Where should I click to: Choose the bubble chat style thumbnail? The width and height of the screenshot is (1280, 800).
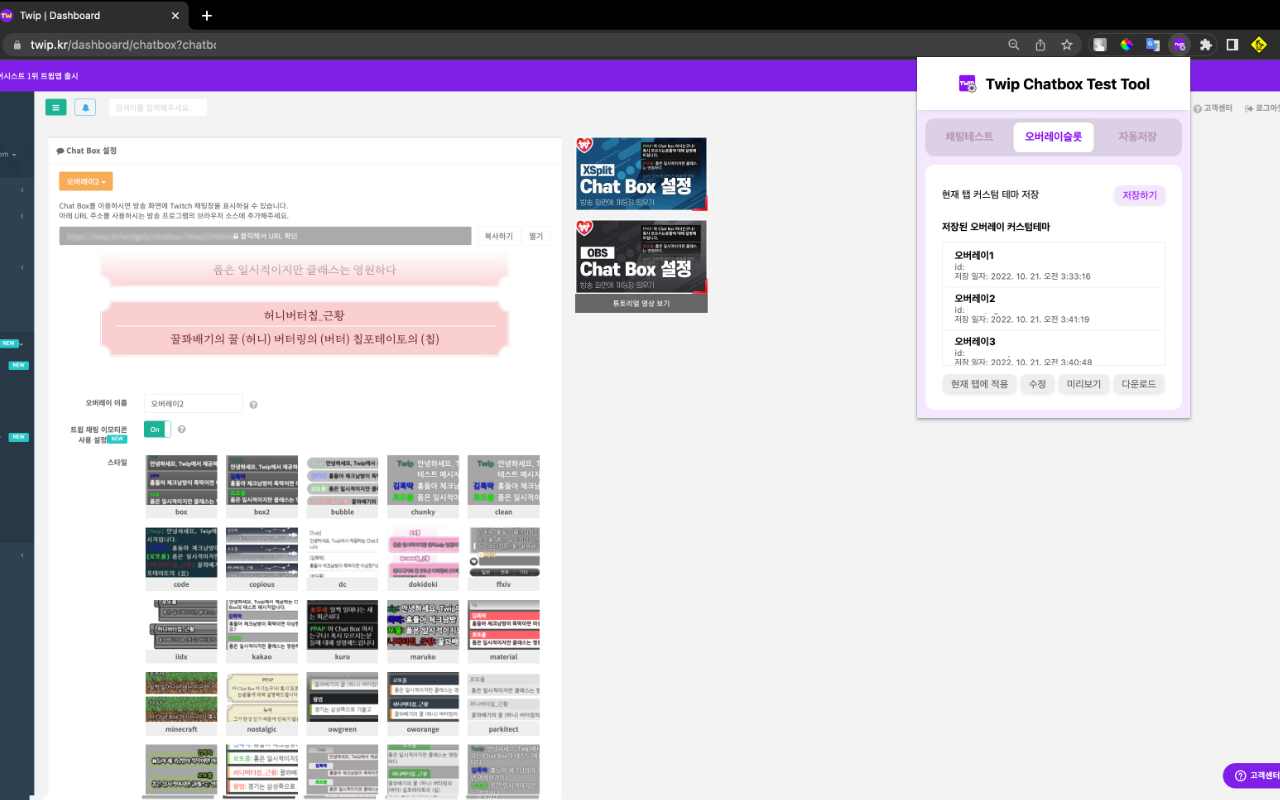(342, 486)
